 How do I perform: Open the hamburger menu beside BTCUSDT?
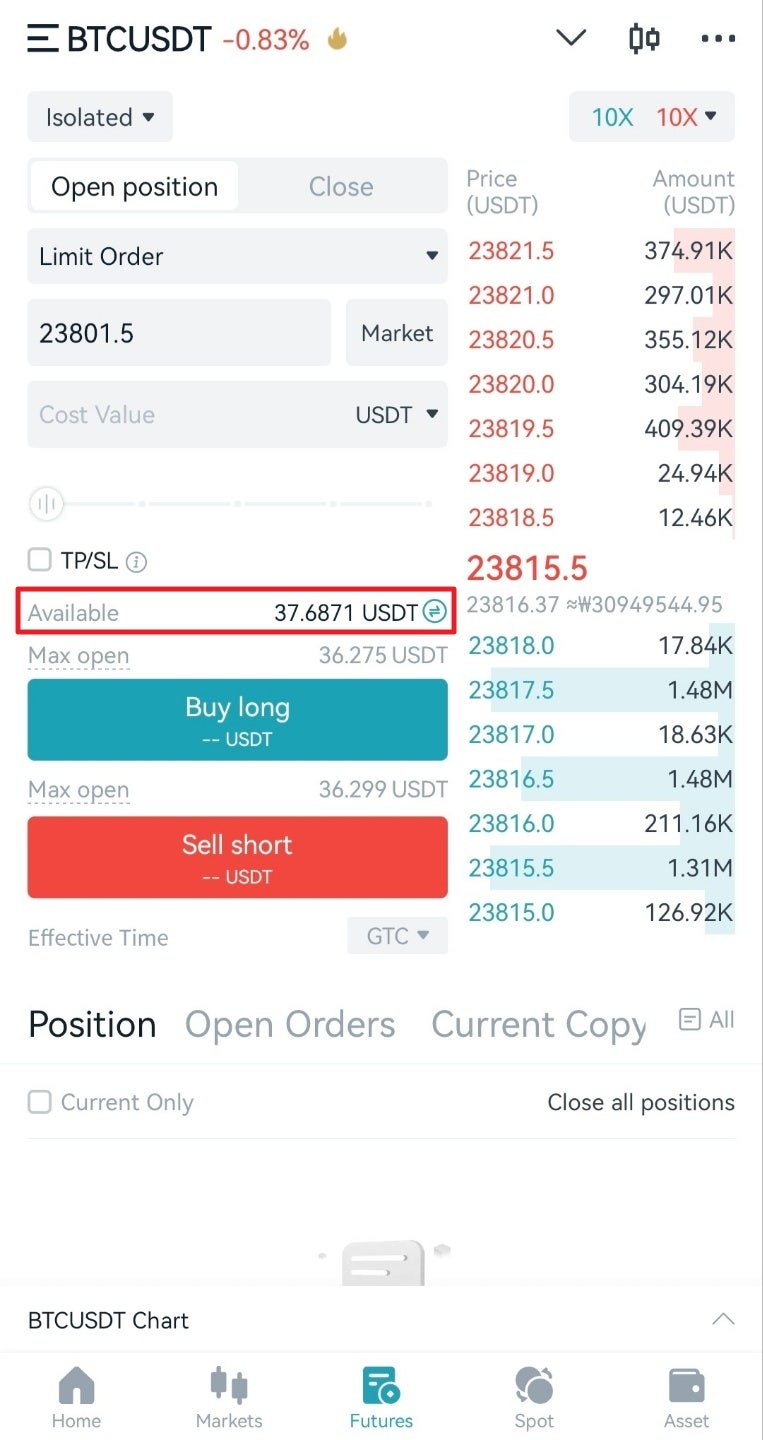(x=43, y=39)
